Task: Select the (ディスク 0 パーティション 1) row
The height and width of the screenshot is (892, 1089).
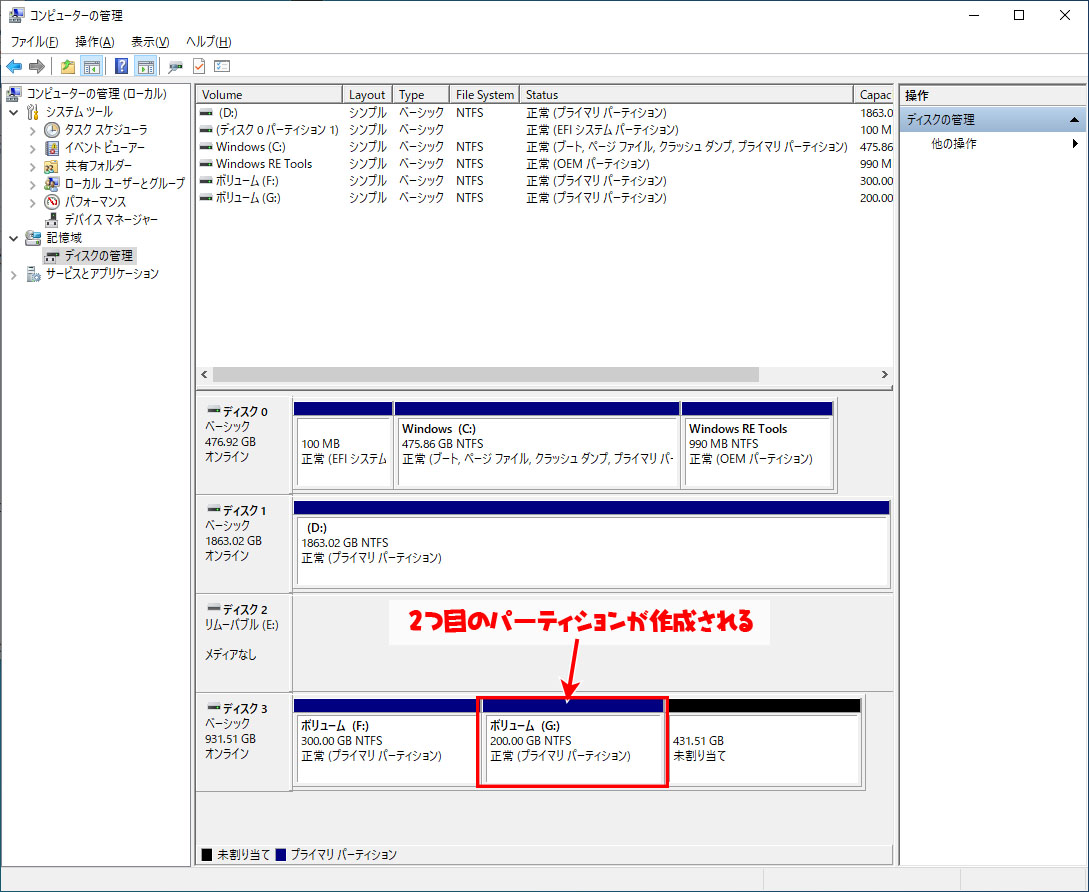Action: [545, 130]
